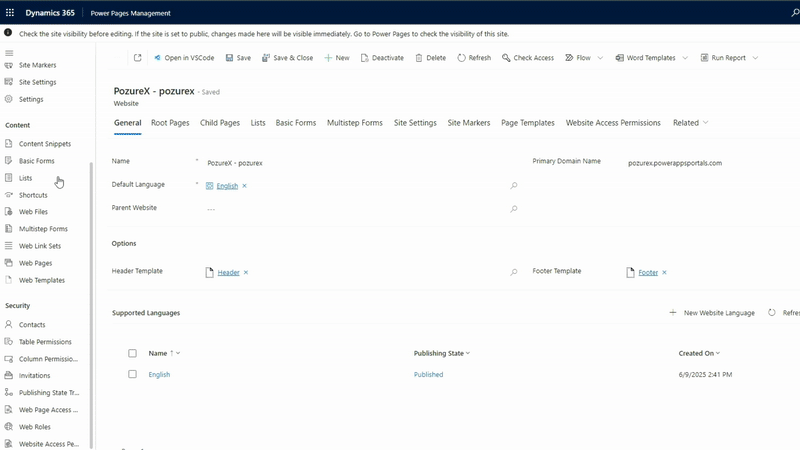Switch to the Page Templates tab
This screenshot has height=450, width=800.
(x=528, y=123)
